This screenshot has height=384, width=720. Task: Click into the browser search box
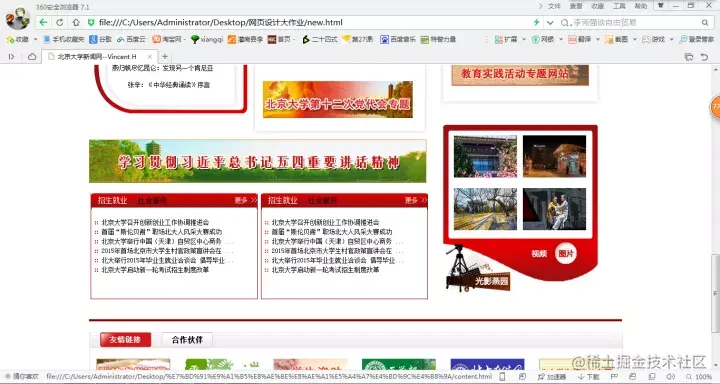pos(634,23)
